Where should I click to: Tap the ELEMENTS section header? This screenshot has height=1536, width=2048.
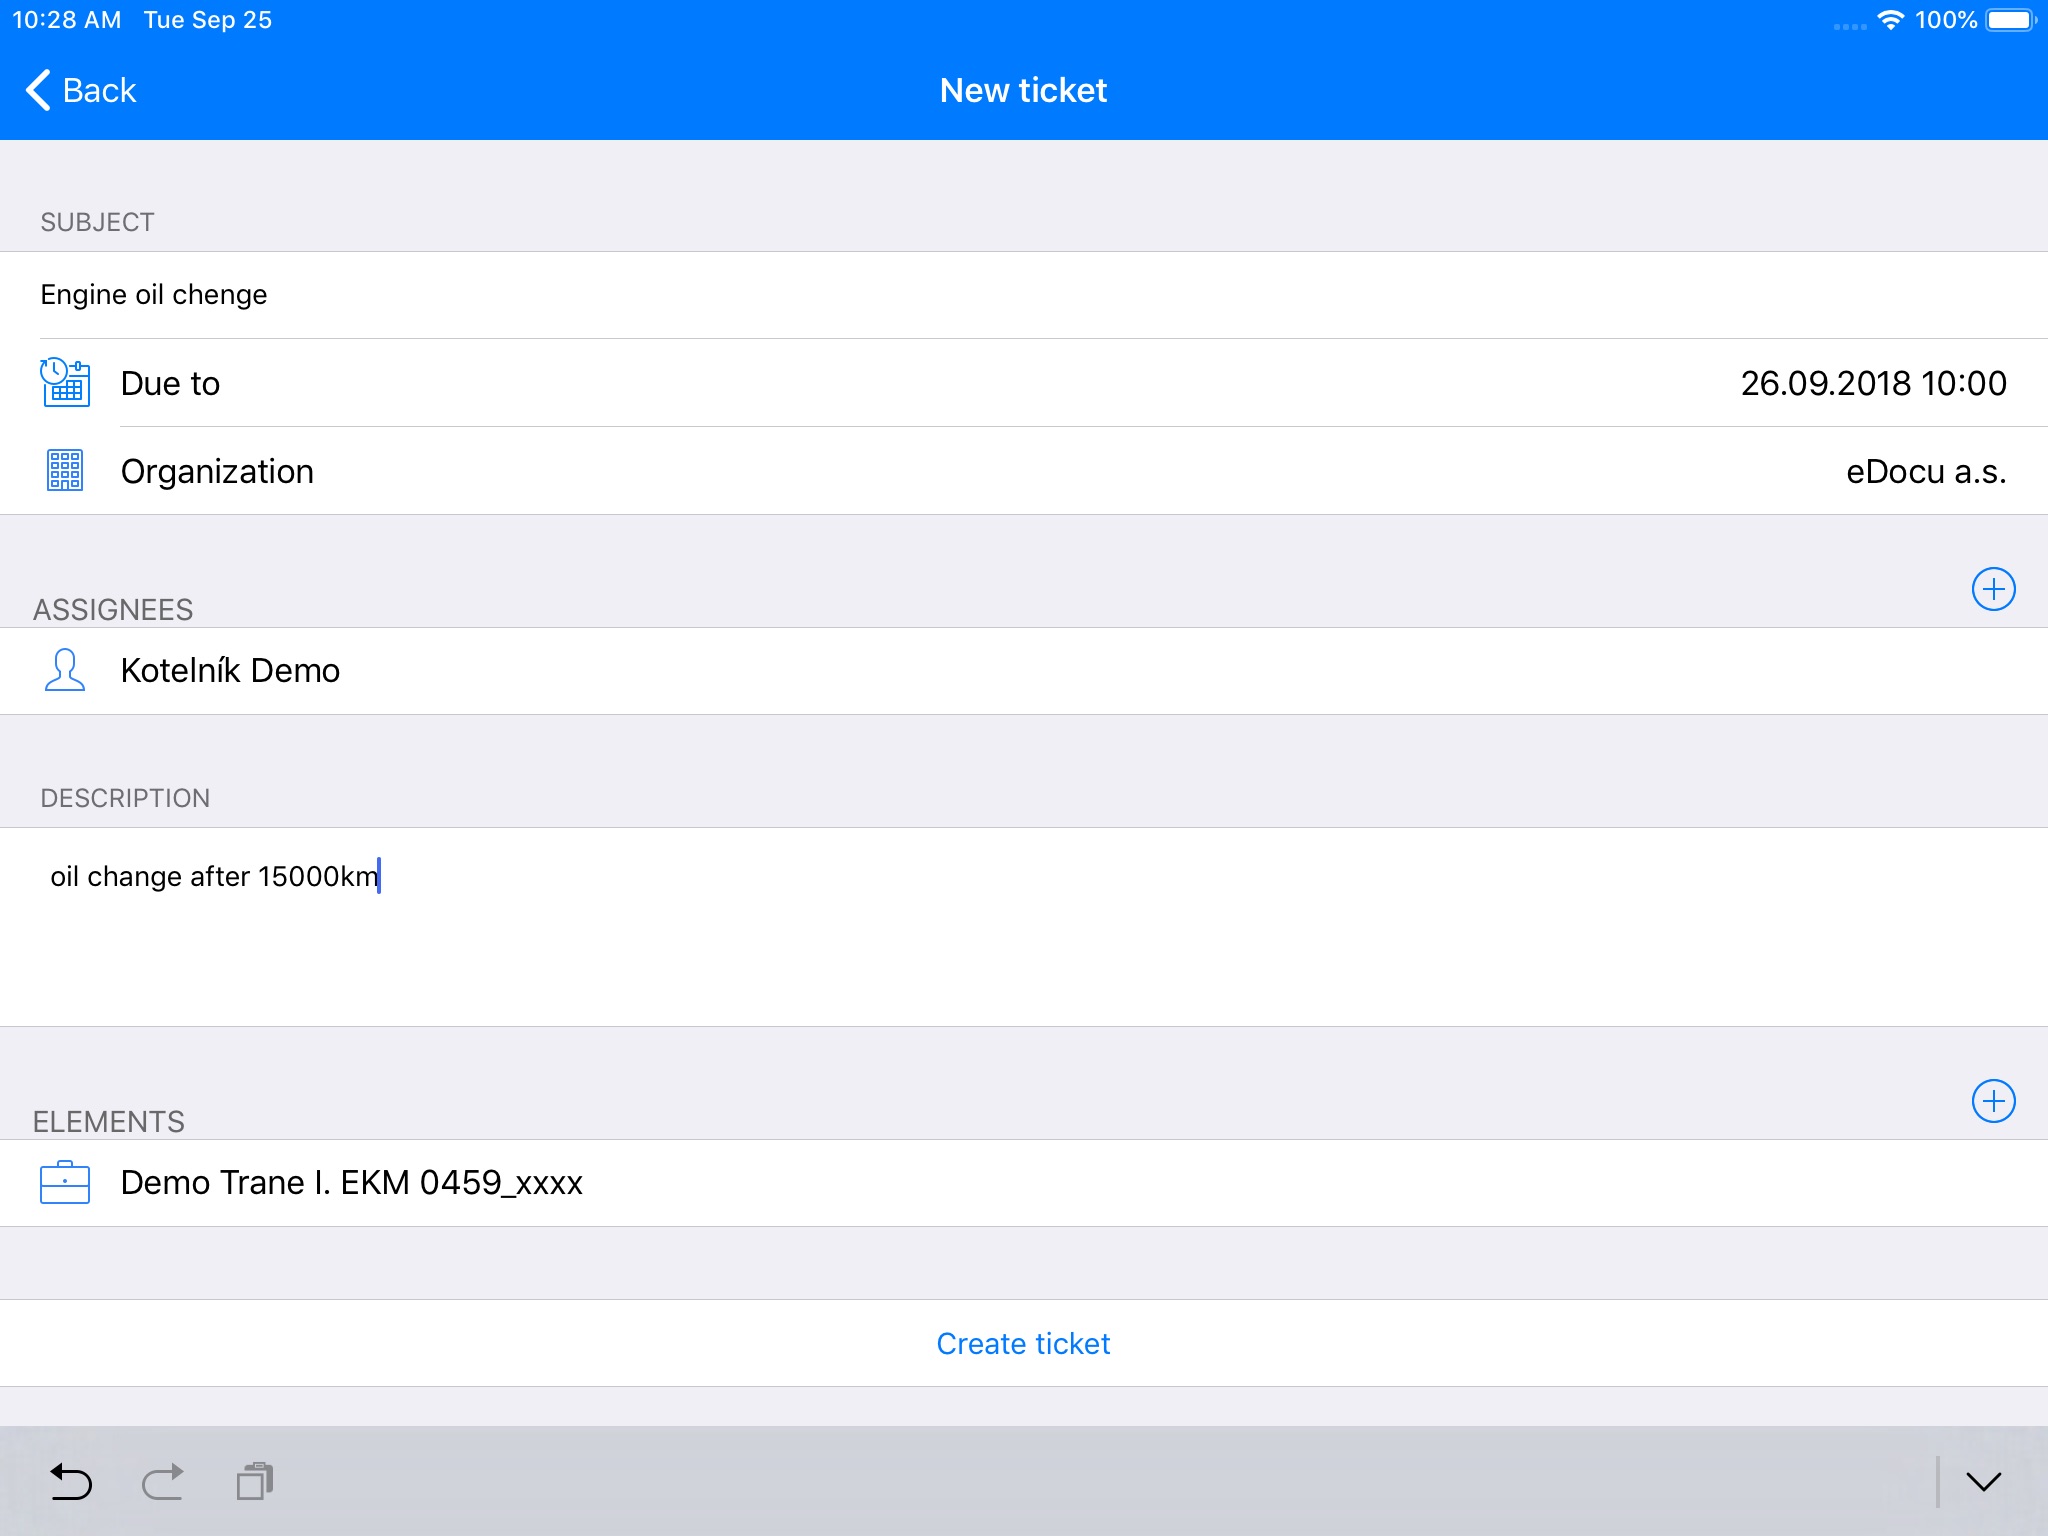[x=109, y=1122]
